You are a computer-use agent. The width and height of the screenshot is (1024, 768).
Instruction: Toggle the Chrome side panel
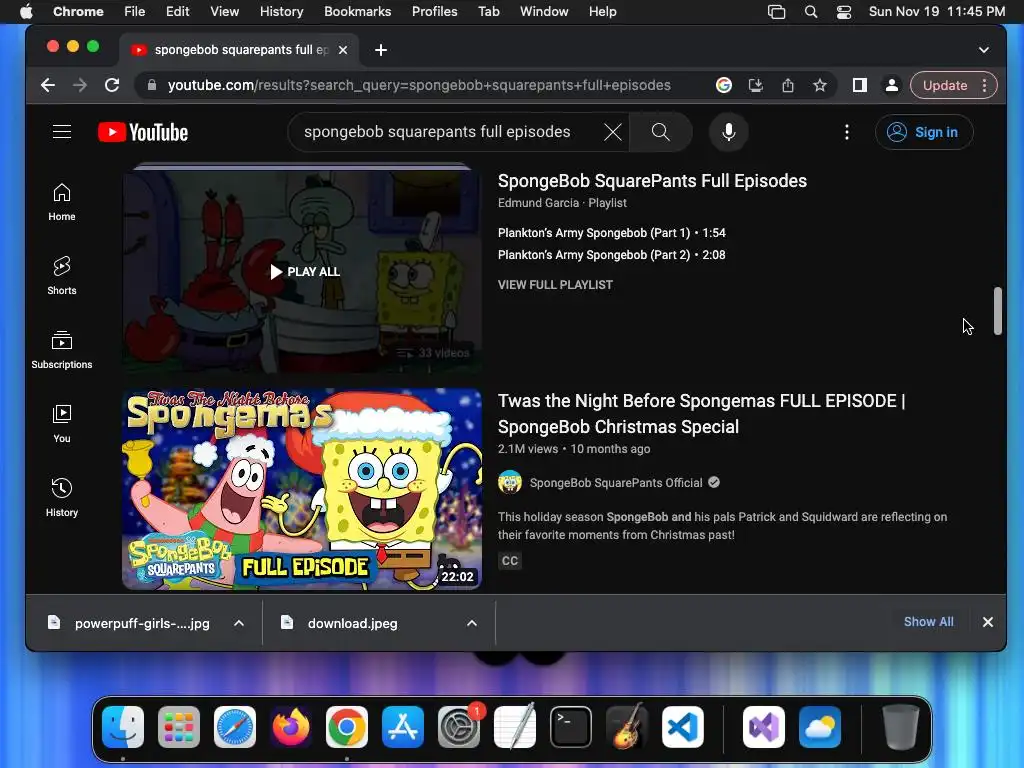pyautogui.click(x=859, y=85)
